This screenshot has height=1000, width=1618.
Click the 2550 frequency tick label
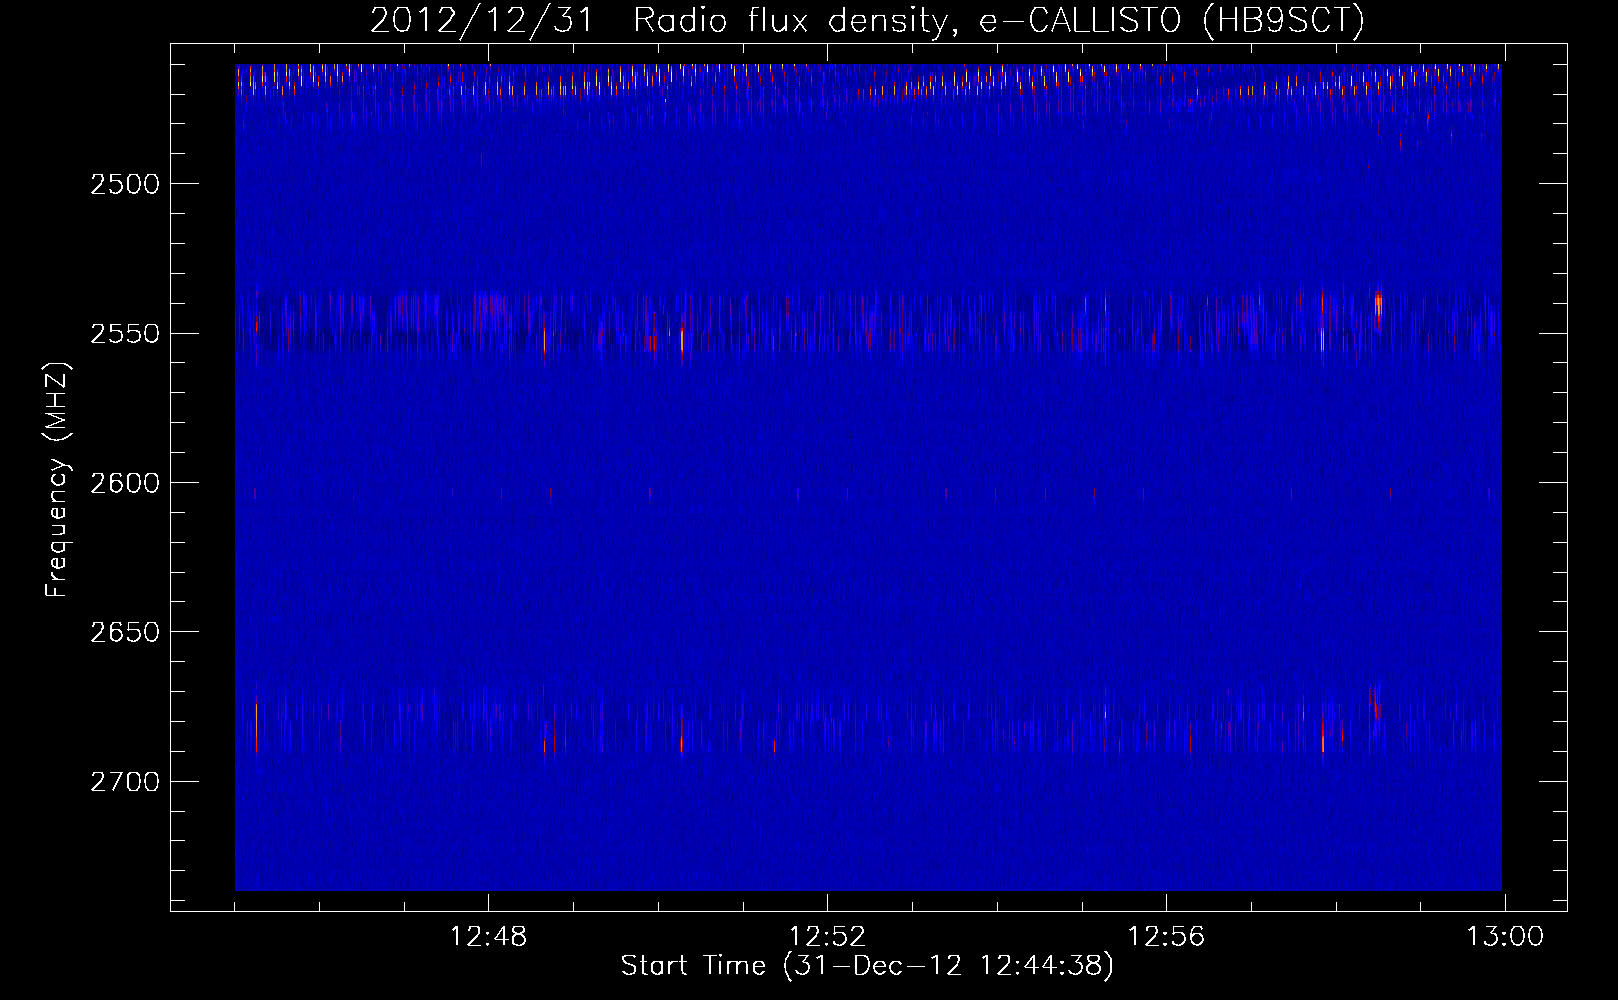(x=124, y=334)
